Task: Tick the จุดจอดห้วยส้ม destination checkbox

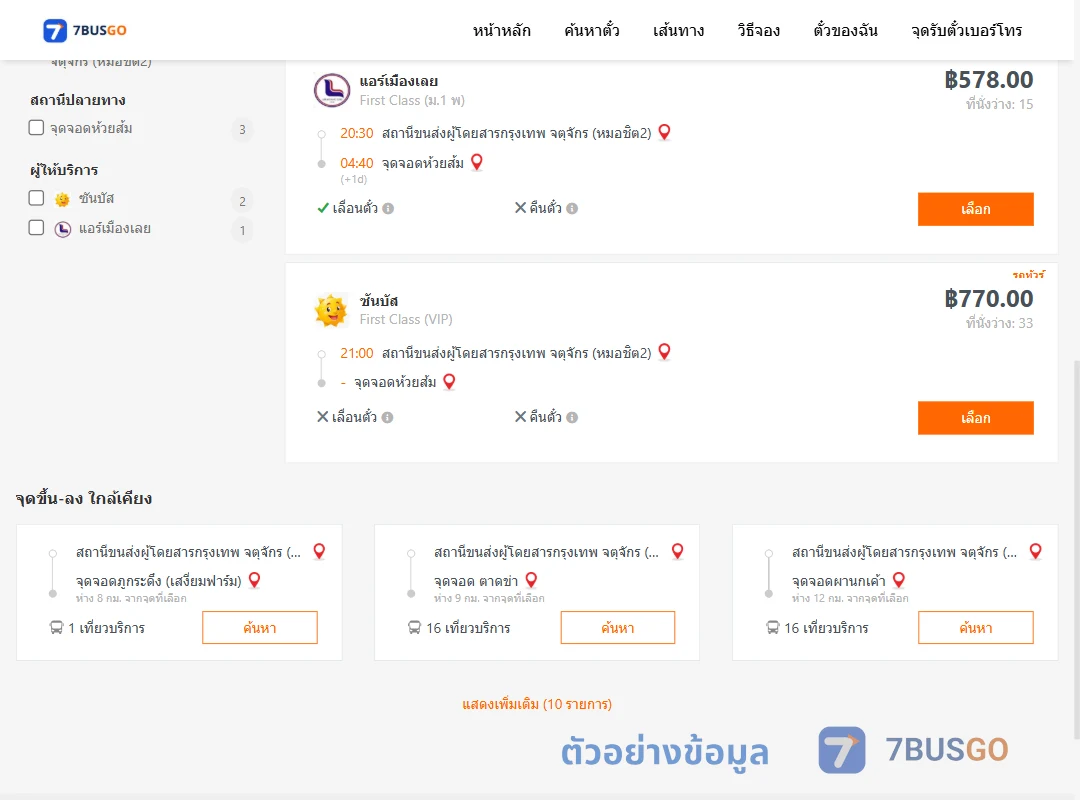Action: [37, 127]
